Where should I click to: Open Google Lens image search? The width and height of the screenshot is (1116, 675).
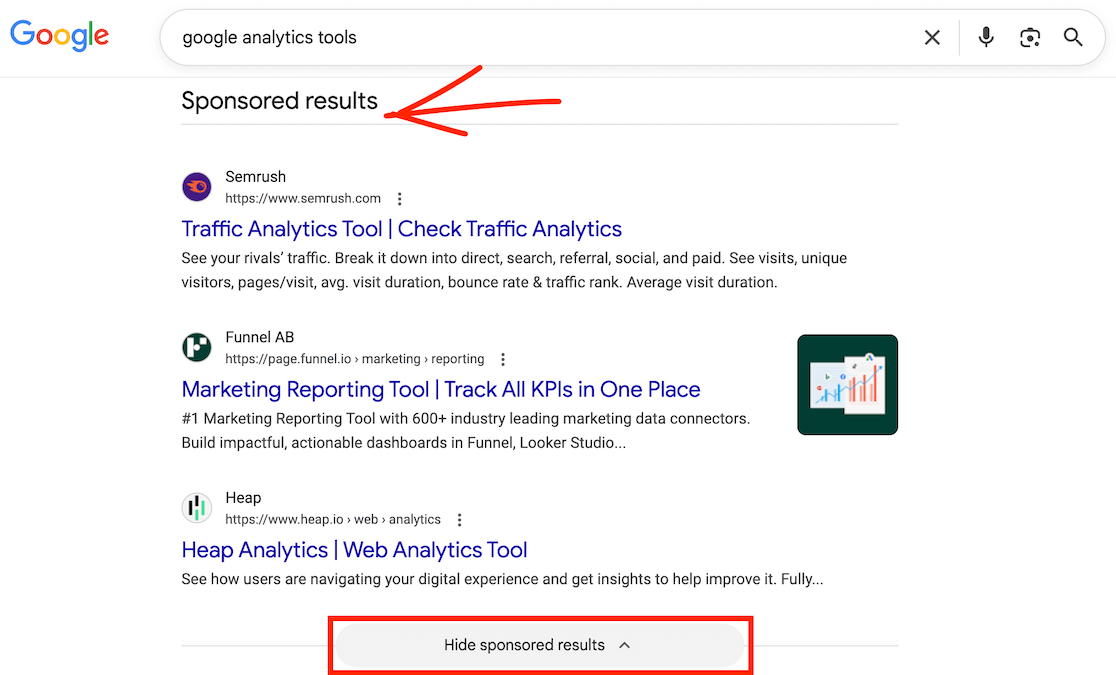coord(1030,36)
